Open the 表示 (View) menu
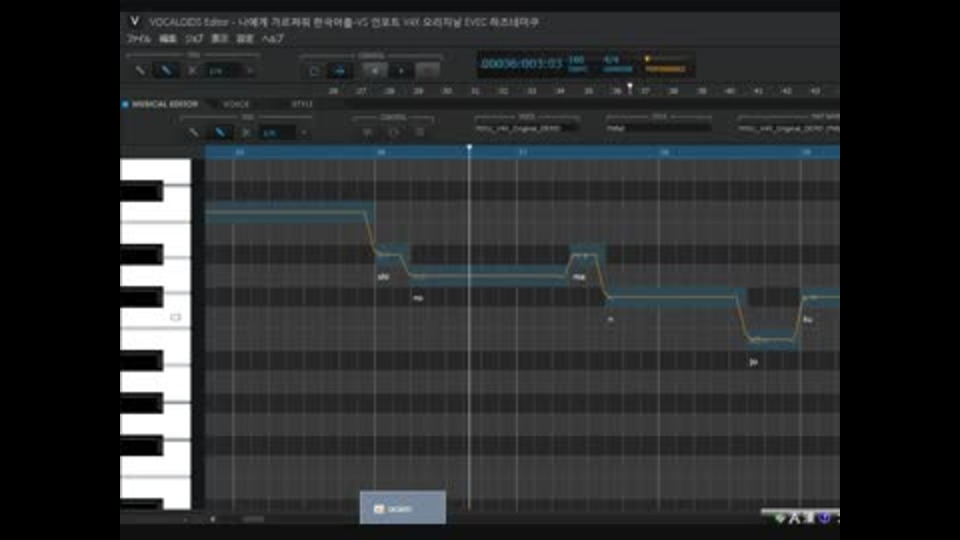Viewport: 960px width, 540px height. pyautogui.click(x=219, y=39)
